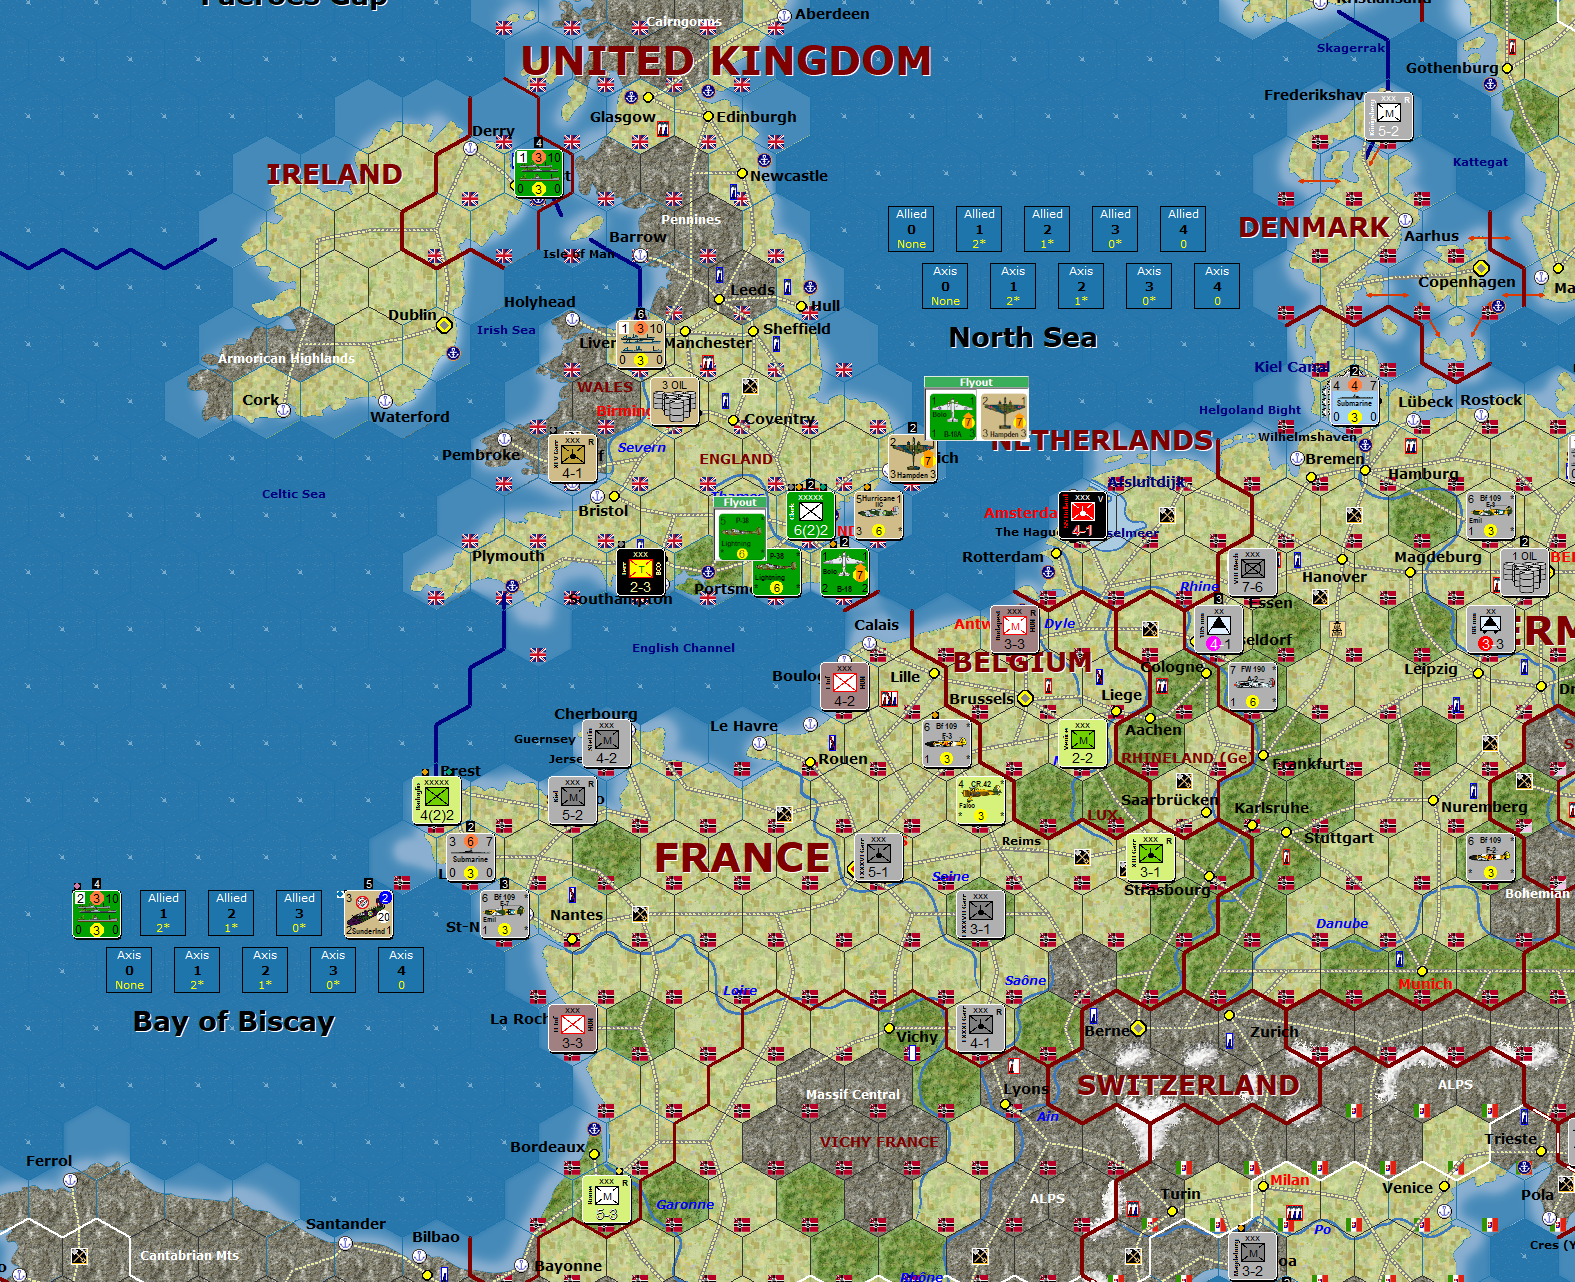
Task: Click the North Sea Allied 0 None box
Action: coord(911,229)
